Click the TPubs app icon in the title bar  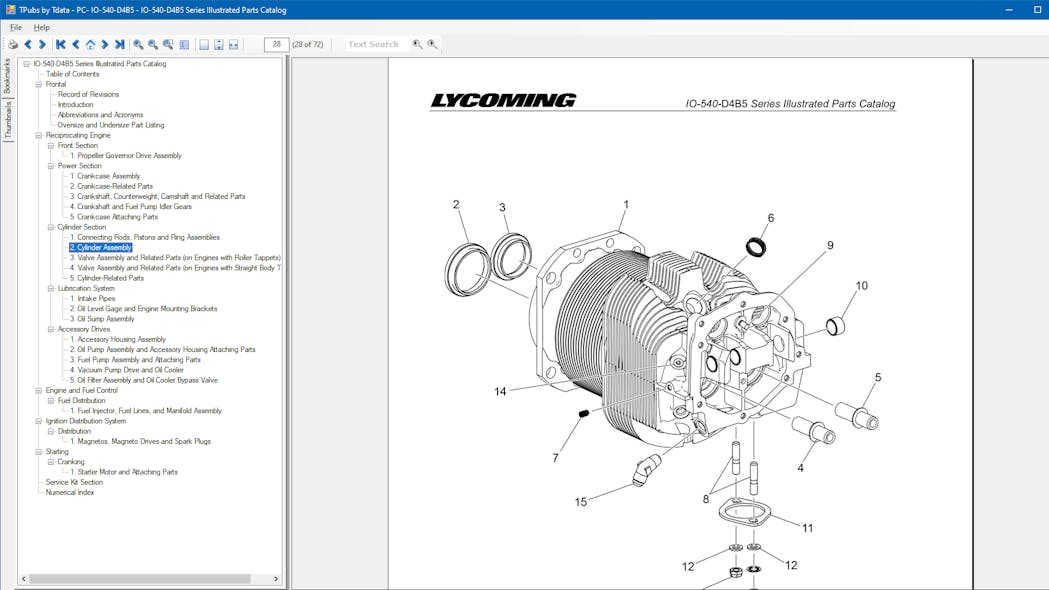11,9
